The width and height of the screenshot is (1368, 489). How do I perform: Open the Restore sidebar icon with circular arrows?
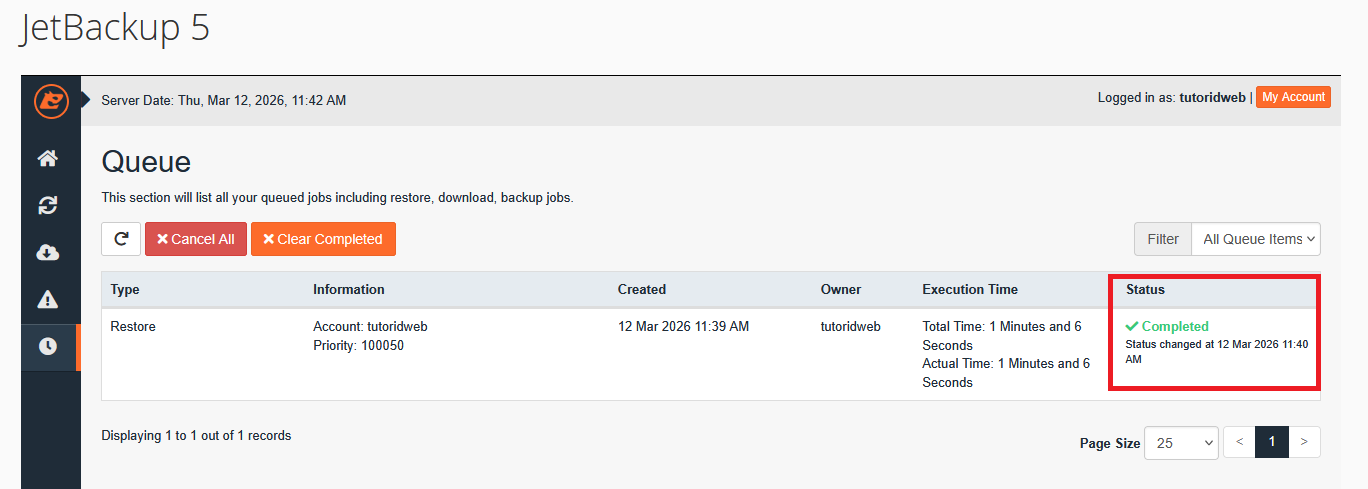[x=48, y=205]
